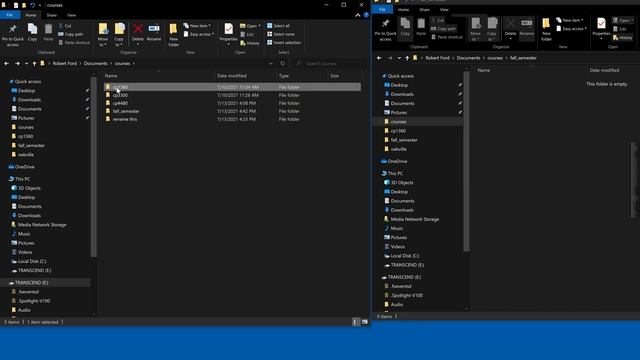This screenshot has height=360, width=640.
Task: Select cp1360 in fall_semester window sidebar
Action: click(x=398, y=131)
